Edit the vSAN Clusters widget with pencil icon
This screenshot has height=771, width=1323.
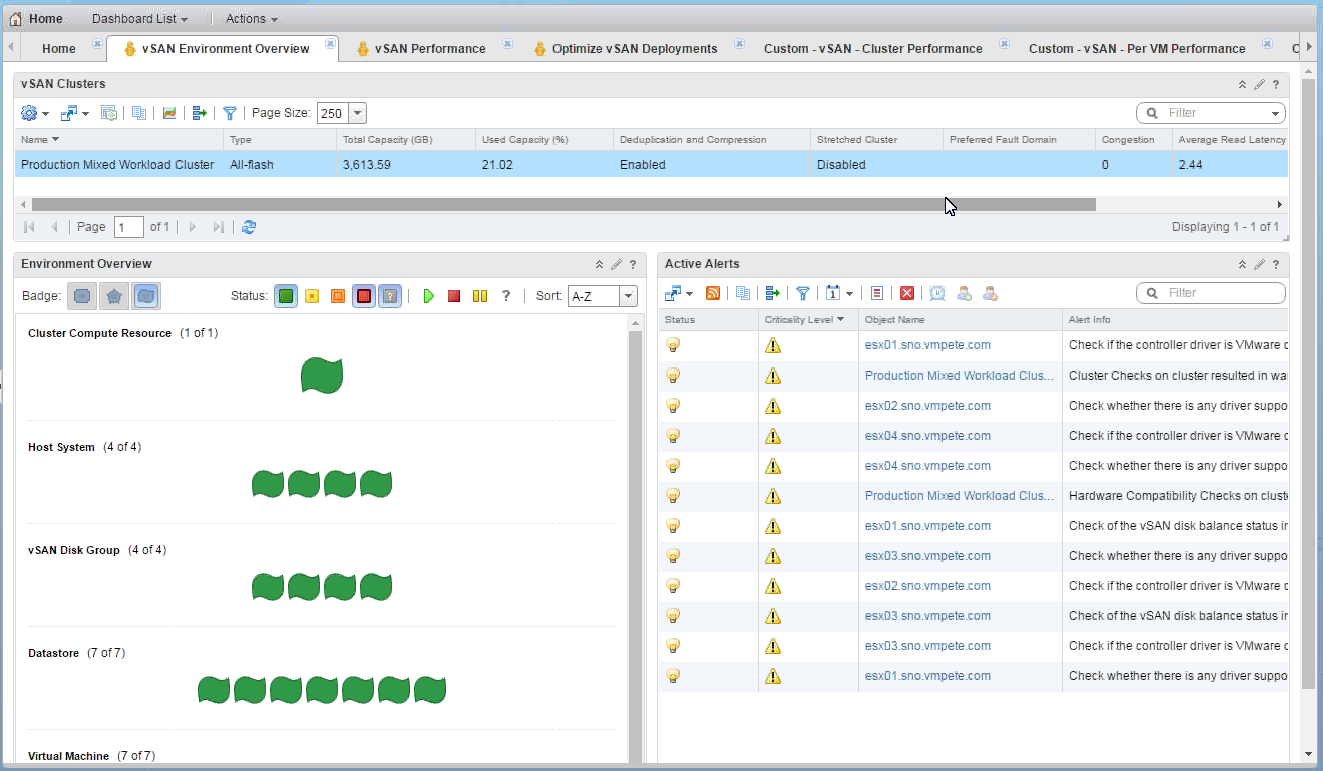pos(1259,84)
